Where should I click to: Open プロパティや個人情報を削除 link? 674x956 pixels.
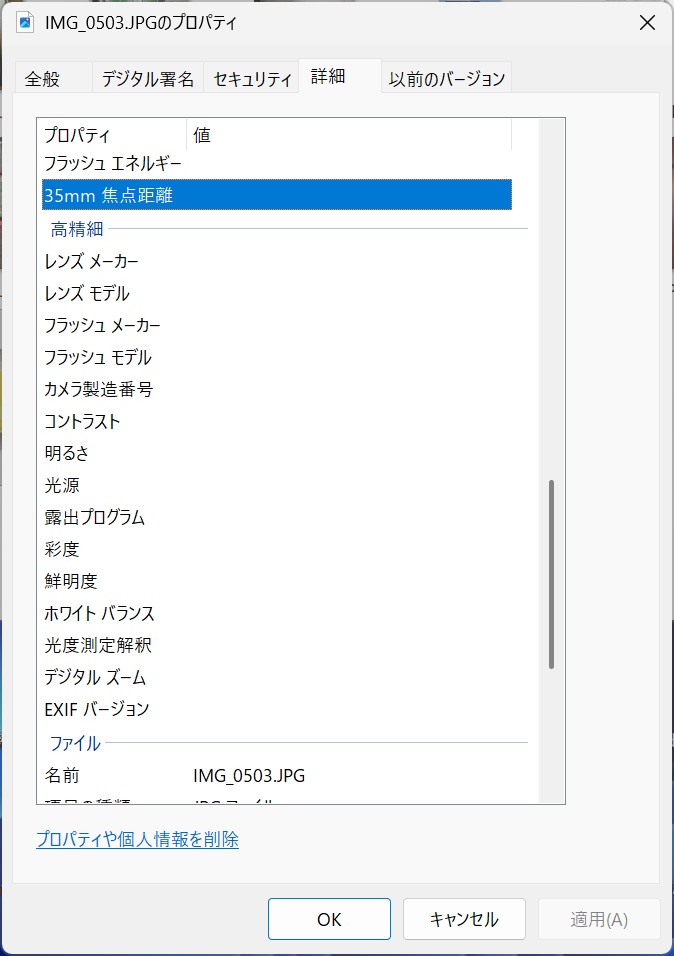click(137, 840)
